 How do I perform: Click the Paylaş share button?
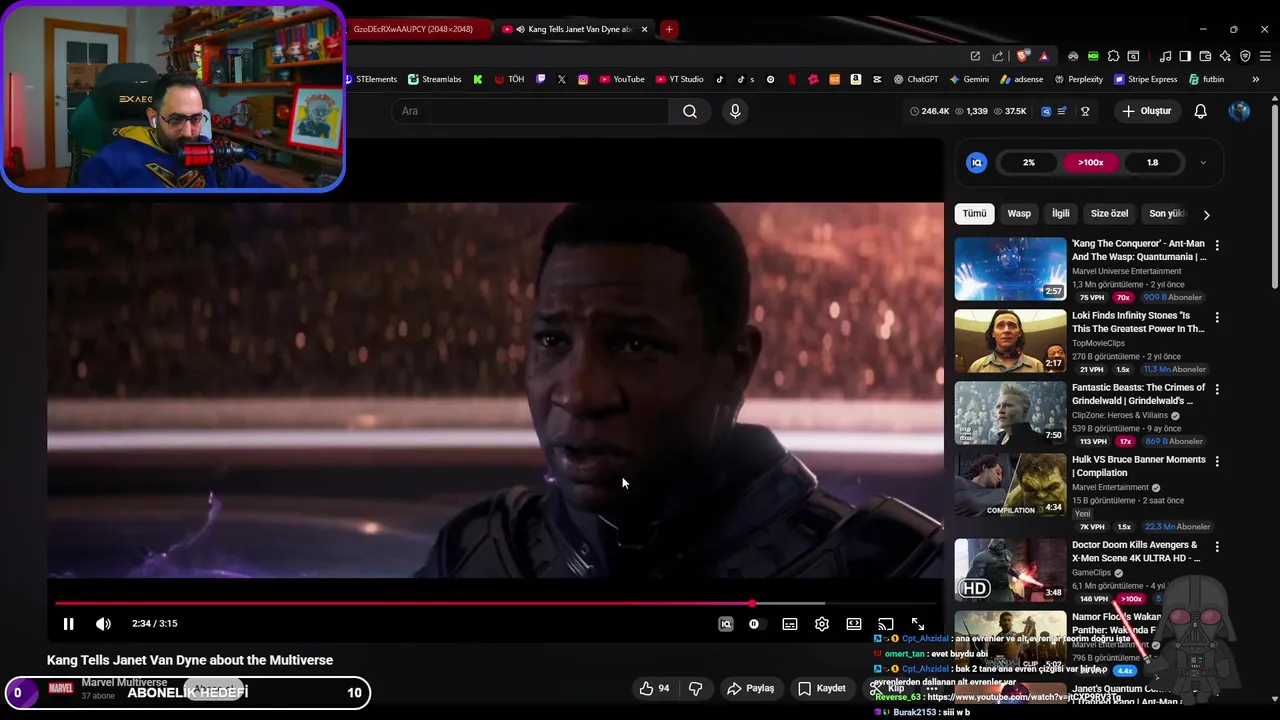[751, 688]
